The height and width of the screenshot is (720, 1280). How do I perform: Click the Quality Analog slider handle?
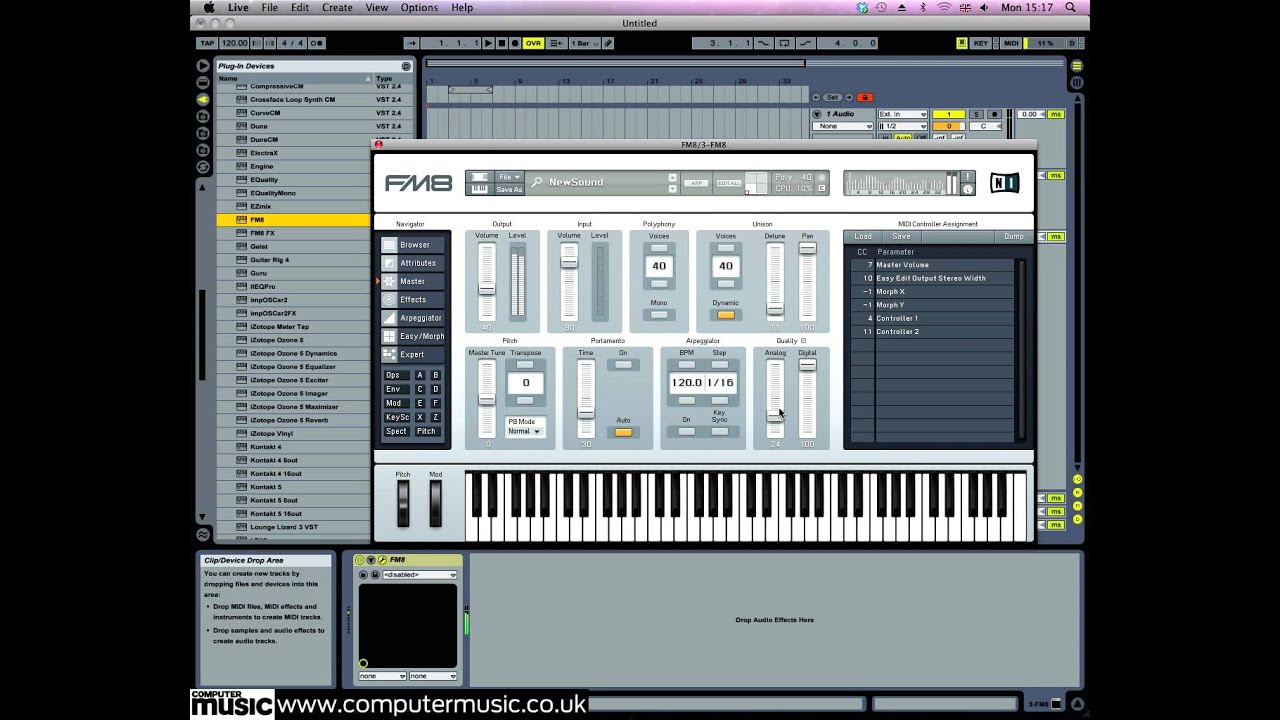tap(775, 414)
